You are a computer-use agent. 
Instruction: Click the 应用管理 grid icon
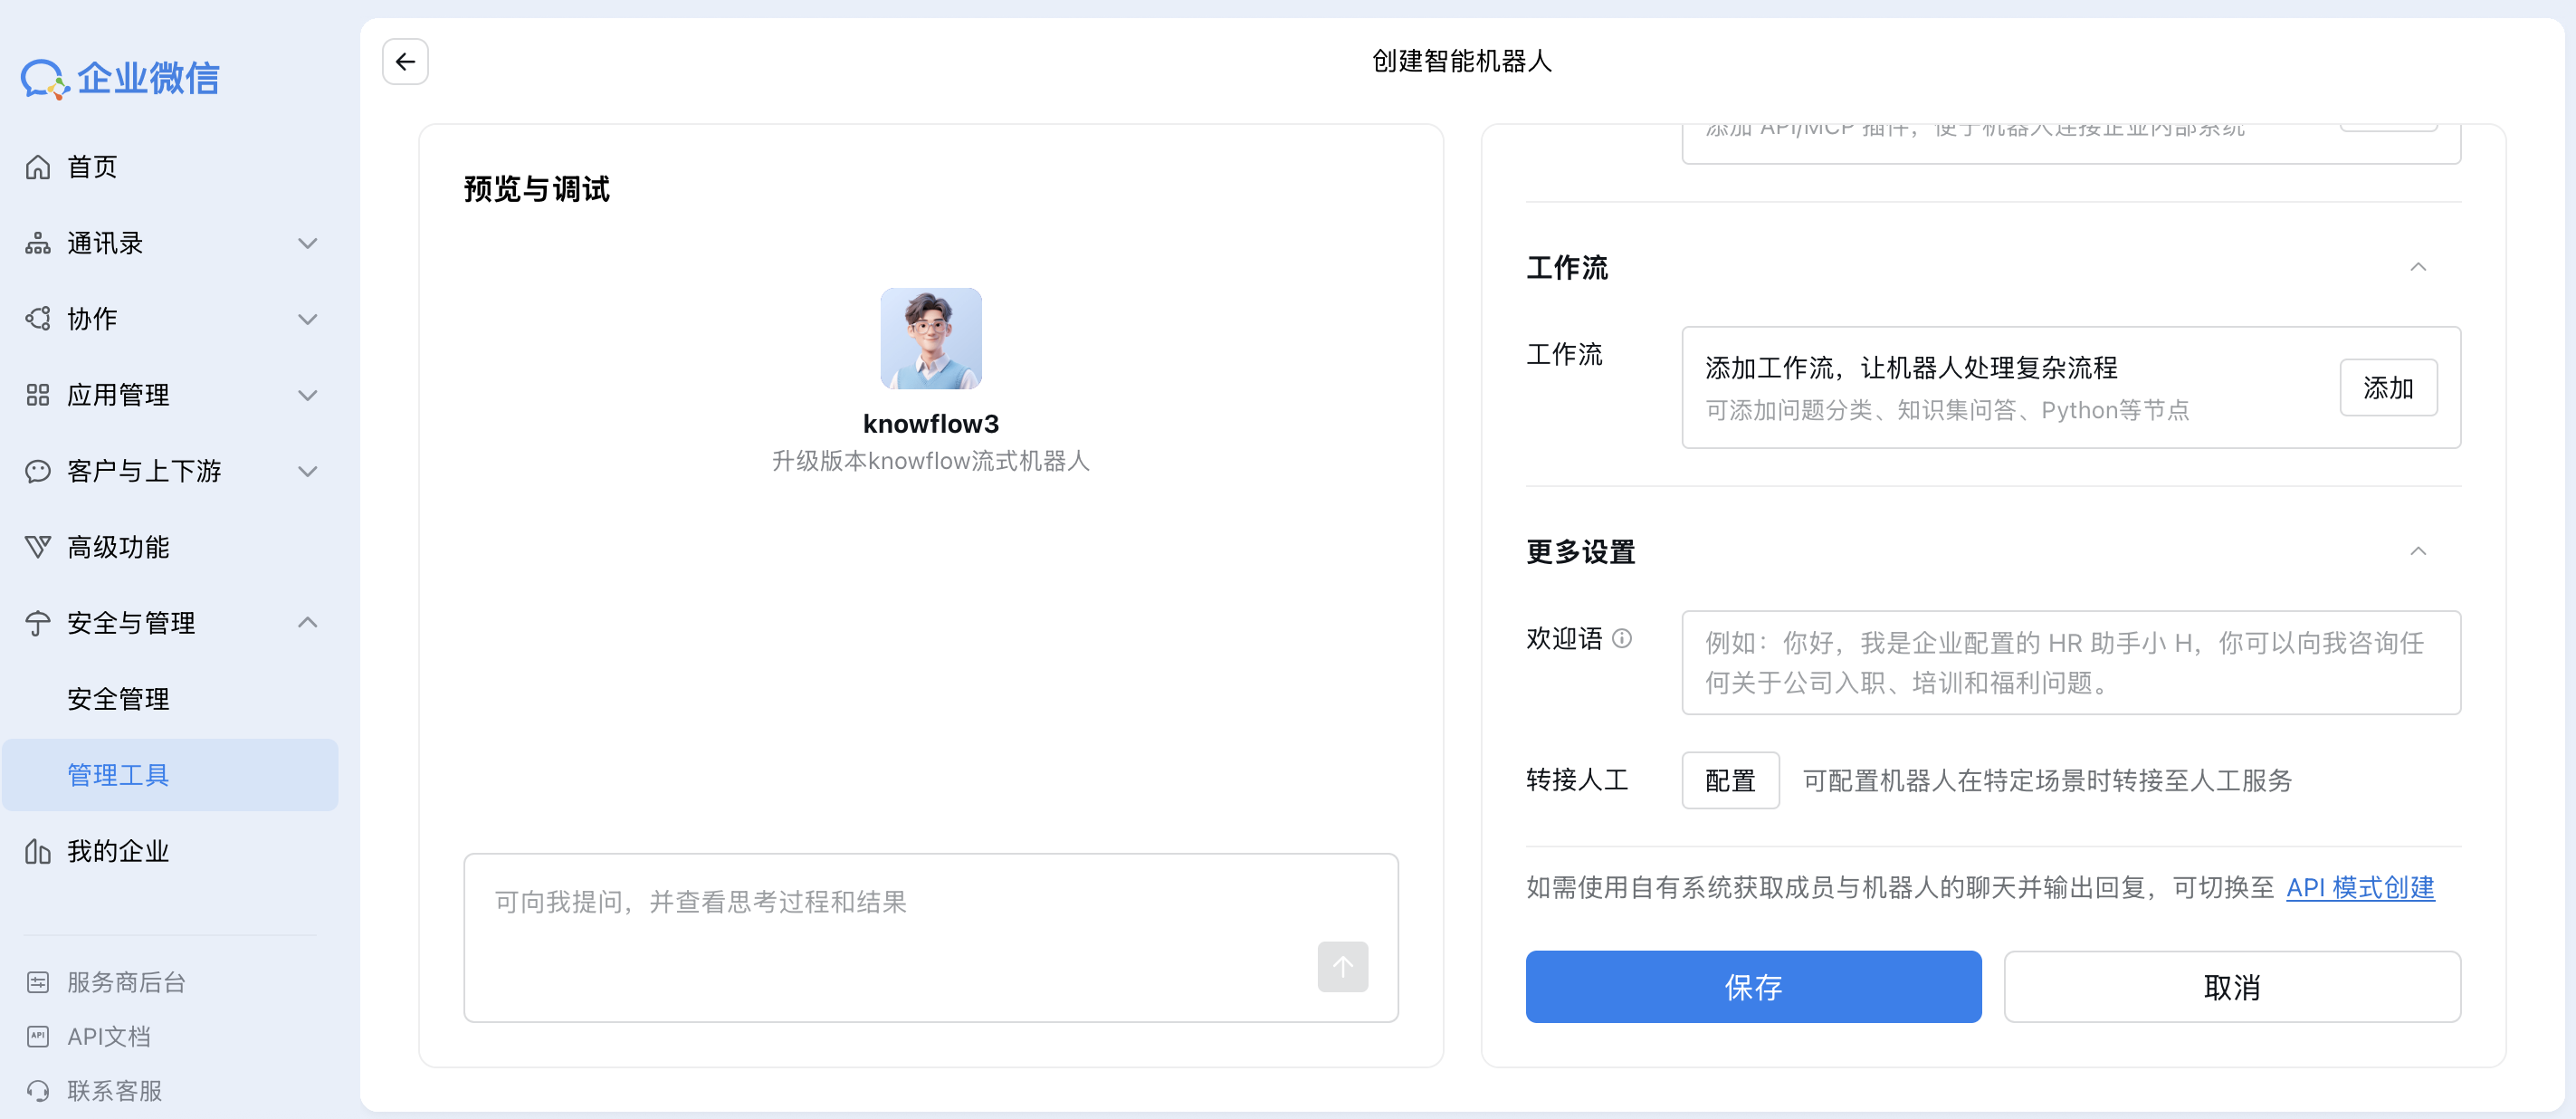coord(38,395)
